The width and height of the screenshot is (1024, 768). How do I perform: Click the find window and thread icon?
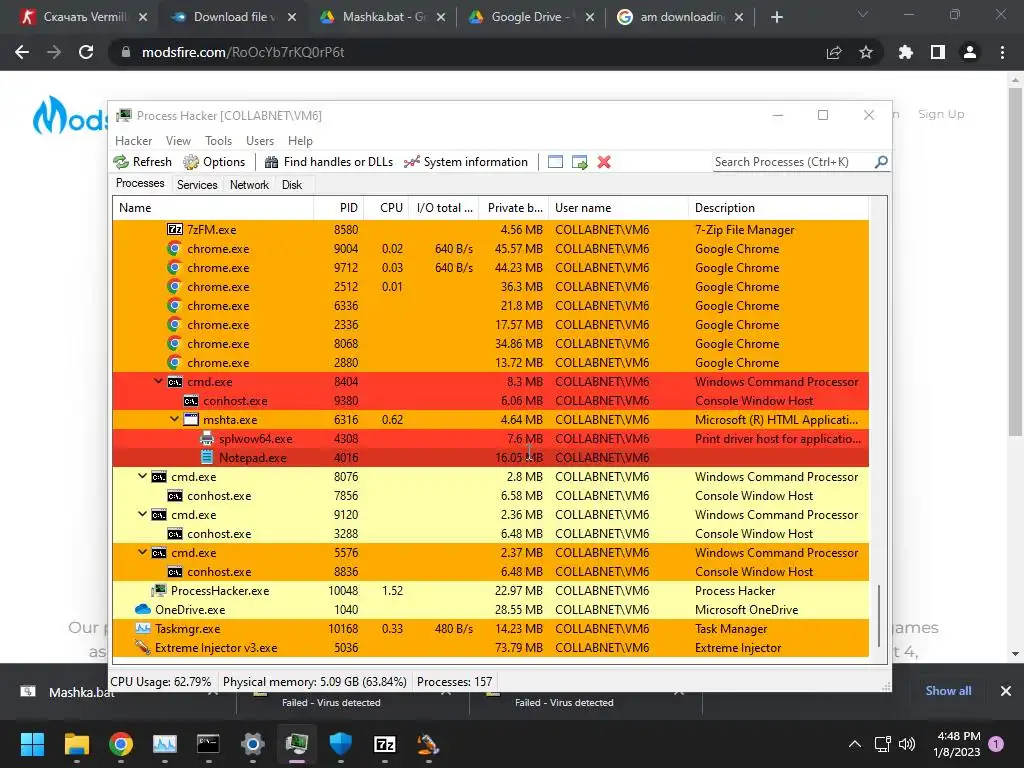click(579, 162)
